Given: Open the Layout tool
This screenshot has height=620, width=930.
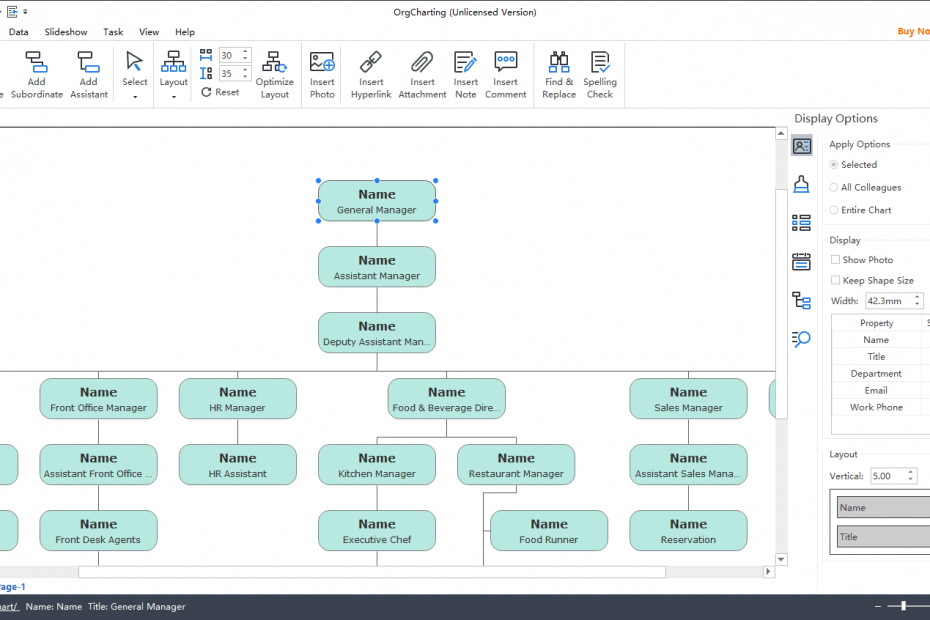Looking at the screenshot, I should [173, 62].
